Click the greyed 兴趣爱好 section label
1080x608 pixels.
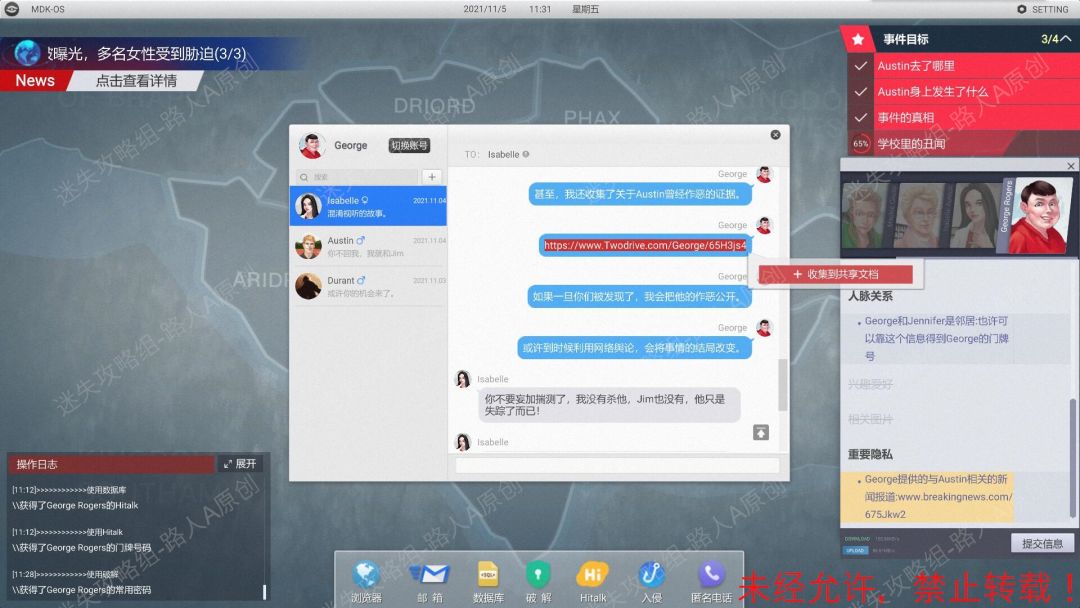[x=870, y=384]
